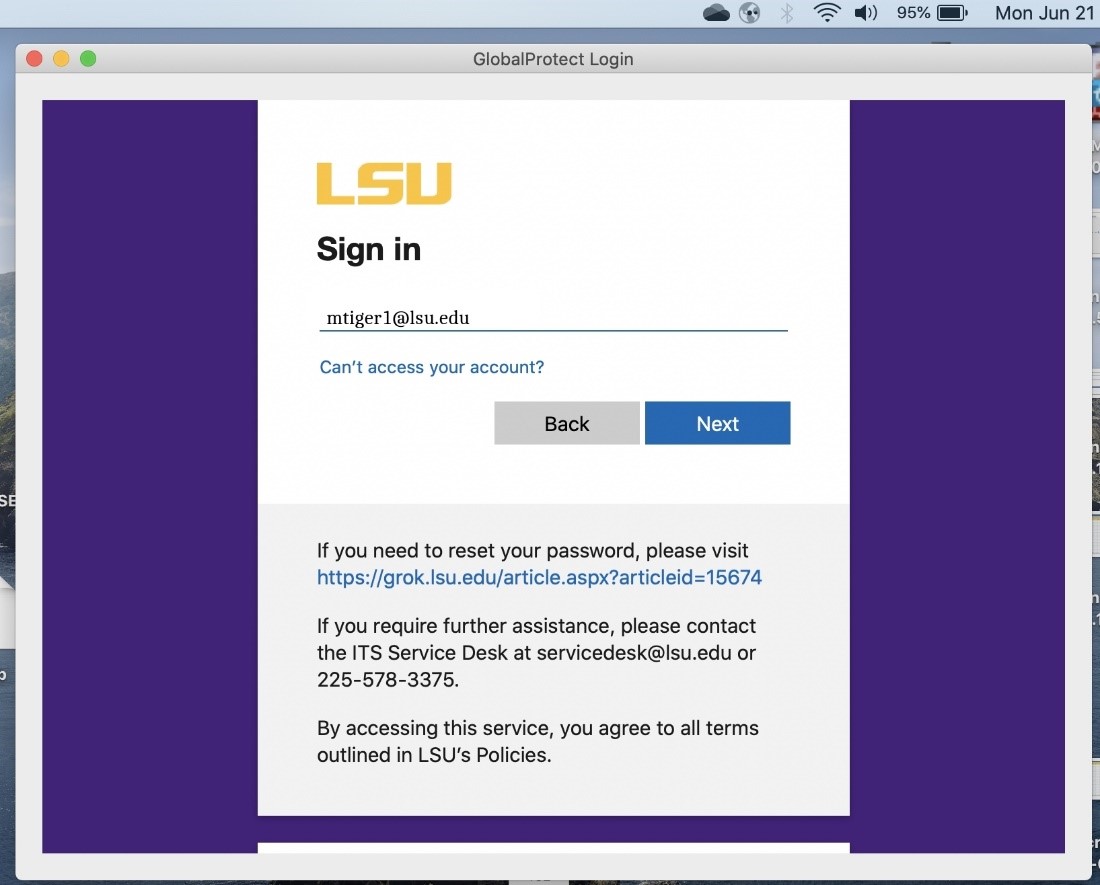Go back using the Back button
Viewport: 1100px width, 885px height.
[x=567, y=423]
